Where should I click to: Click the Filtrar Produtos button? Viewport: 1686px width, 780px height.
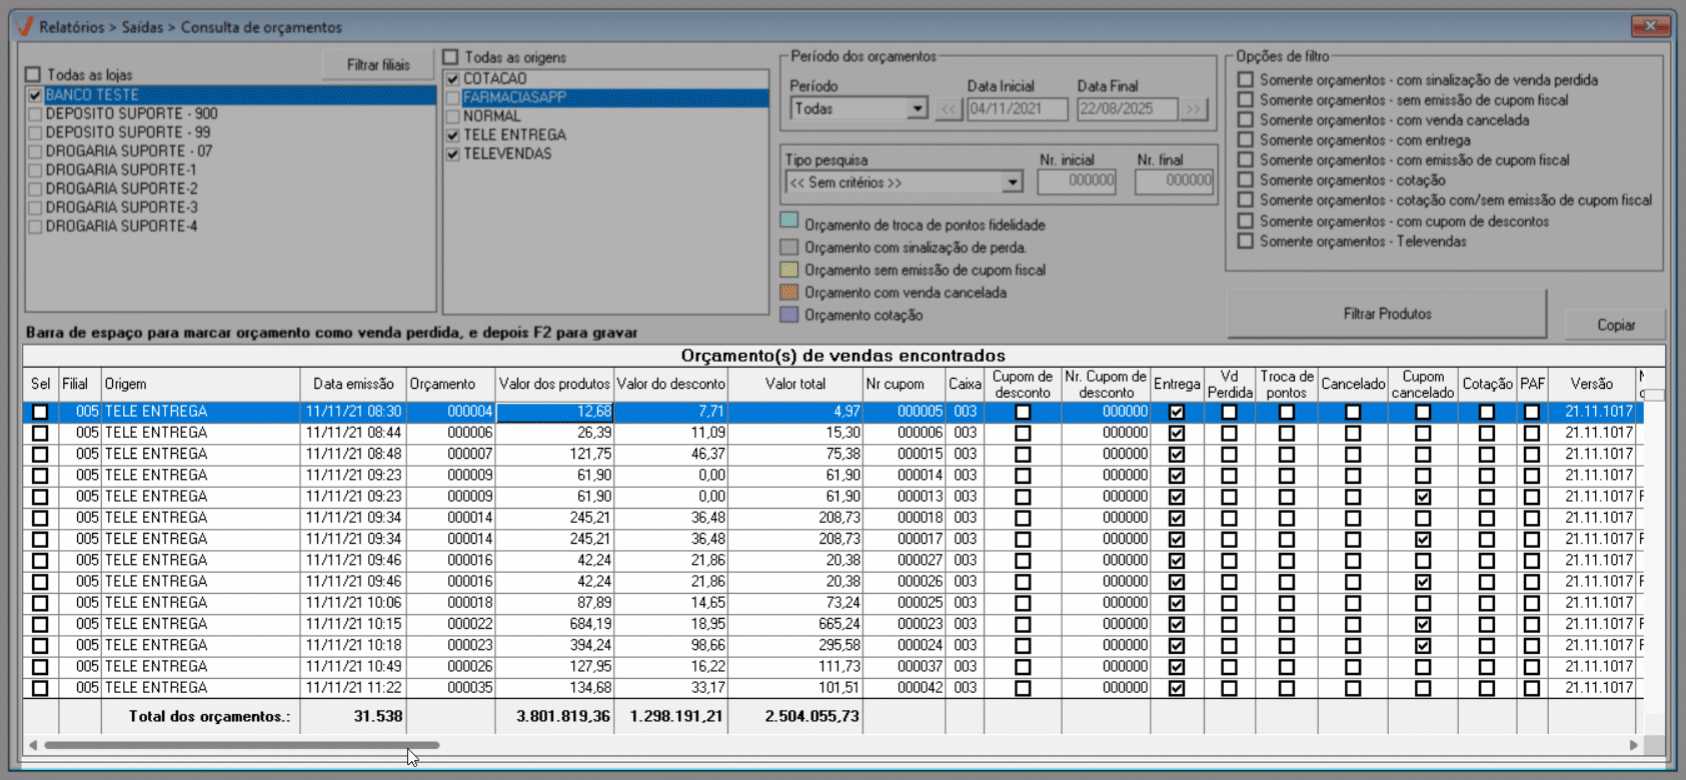pyautogui.click(x=1386, y=314)
